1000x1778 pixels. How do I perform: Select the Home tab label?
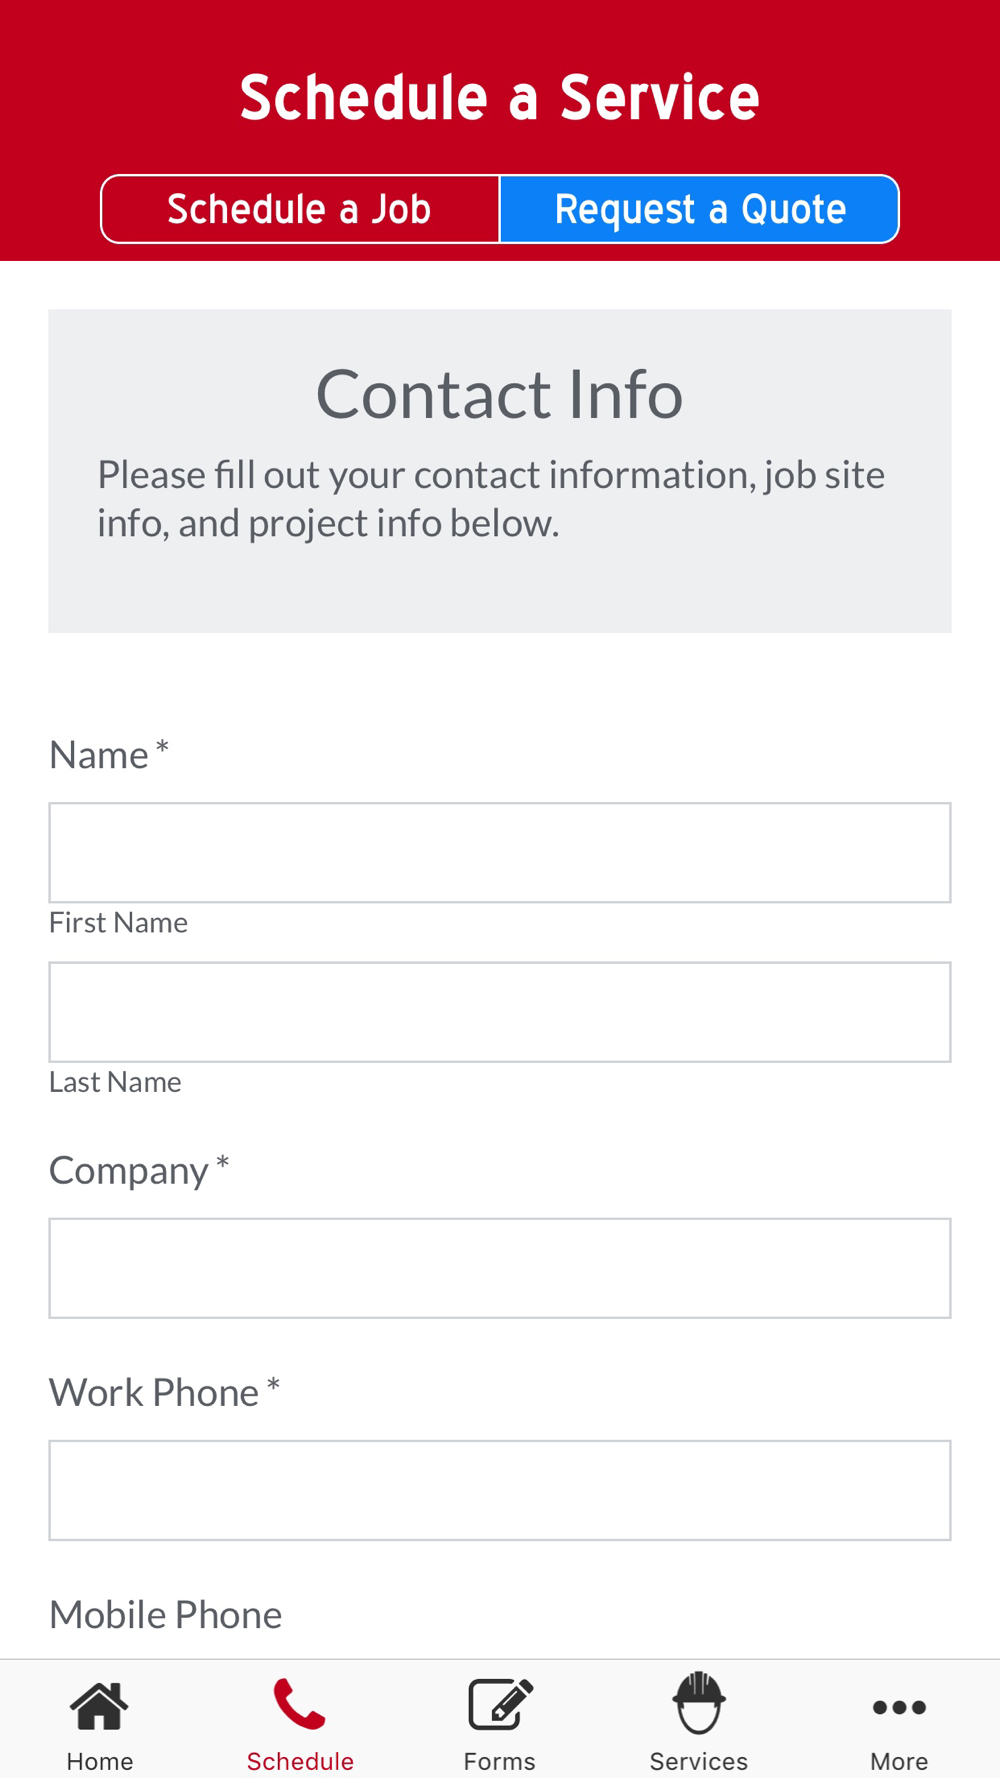point(100,1761)
